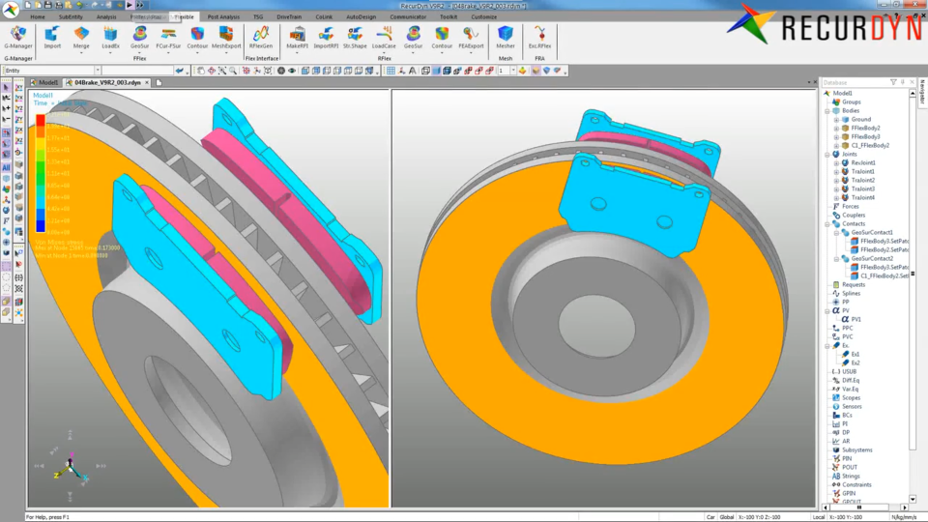Expand the FFlexBody2 node
928x522 pixels.
tap(836, 128)
